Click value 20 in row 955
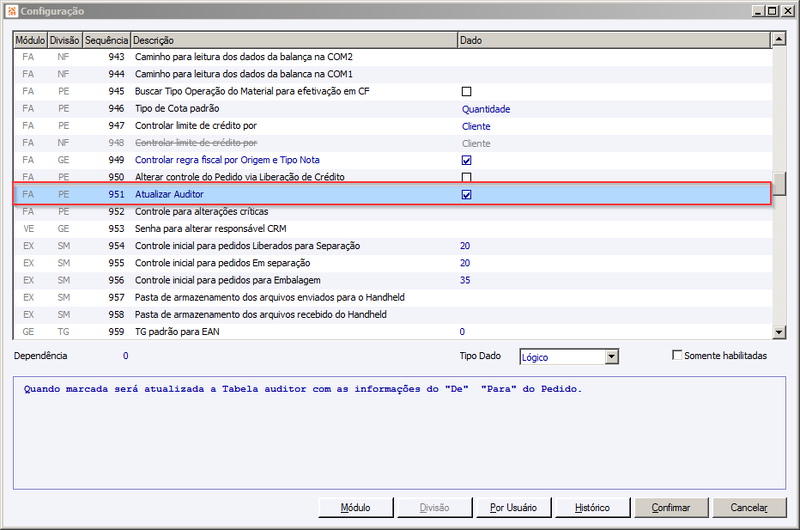The width and height of the screenshot is (800, 530). pyautogui.click(x=465, y=263)
